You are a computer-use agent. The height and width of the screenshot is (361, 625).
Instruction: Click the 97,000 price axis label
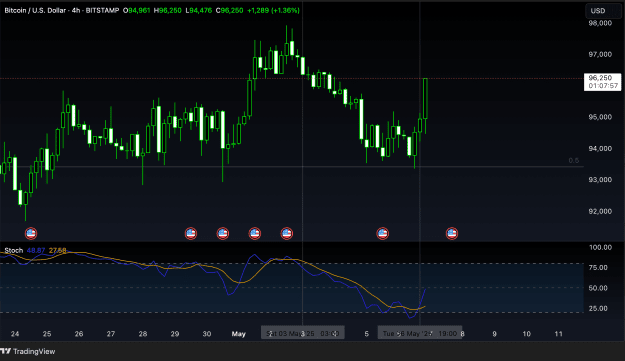pyautogui.click(x=600, y=54)
